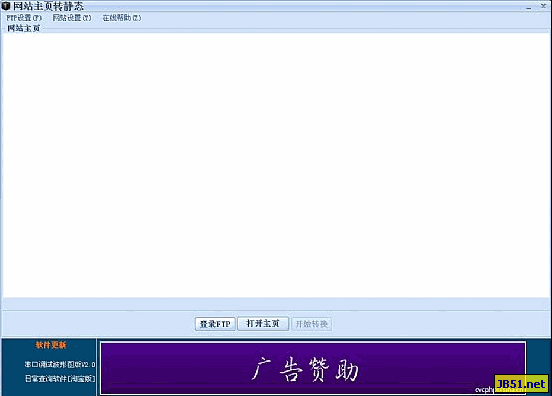The width and height of the screenshot is (552, 396).
Task: Click the 打开主页 button
Action: point(263,323)
